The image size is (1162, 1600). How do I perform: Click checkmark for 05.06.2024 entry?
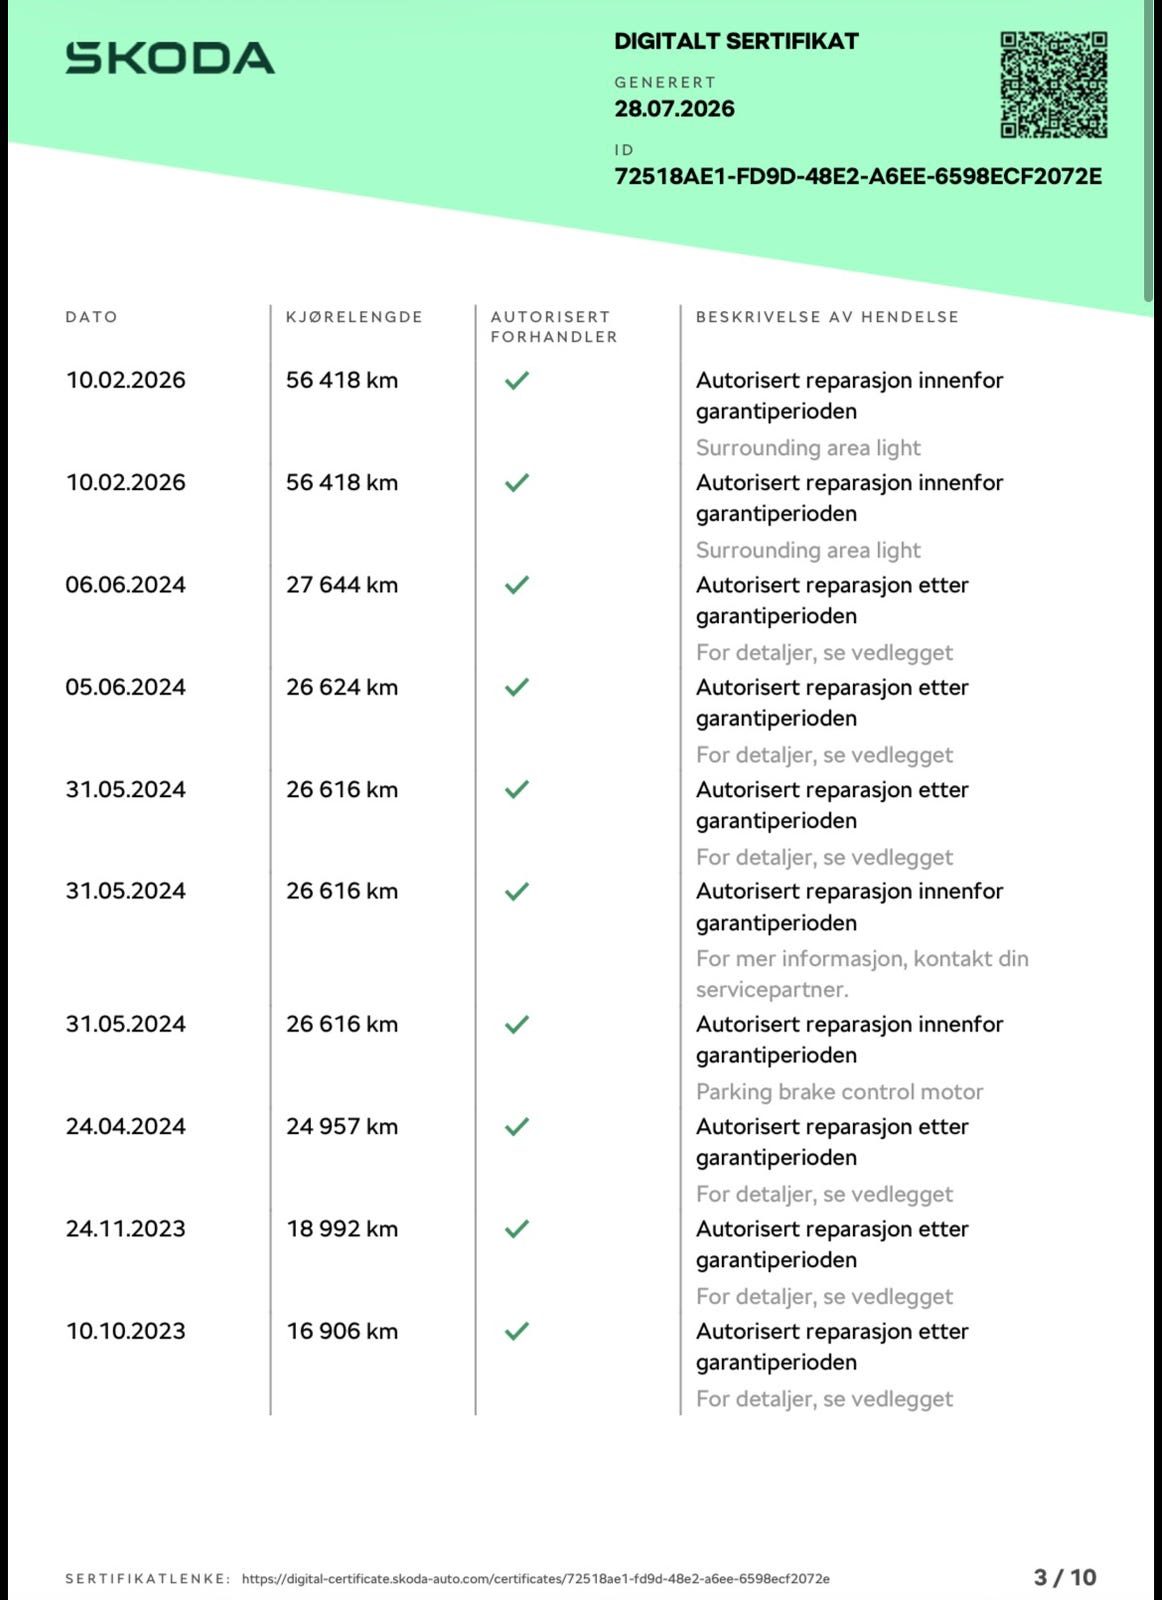(x=516, y=687)
